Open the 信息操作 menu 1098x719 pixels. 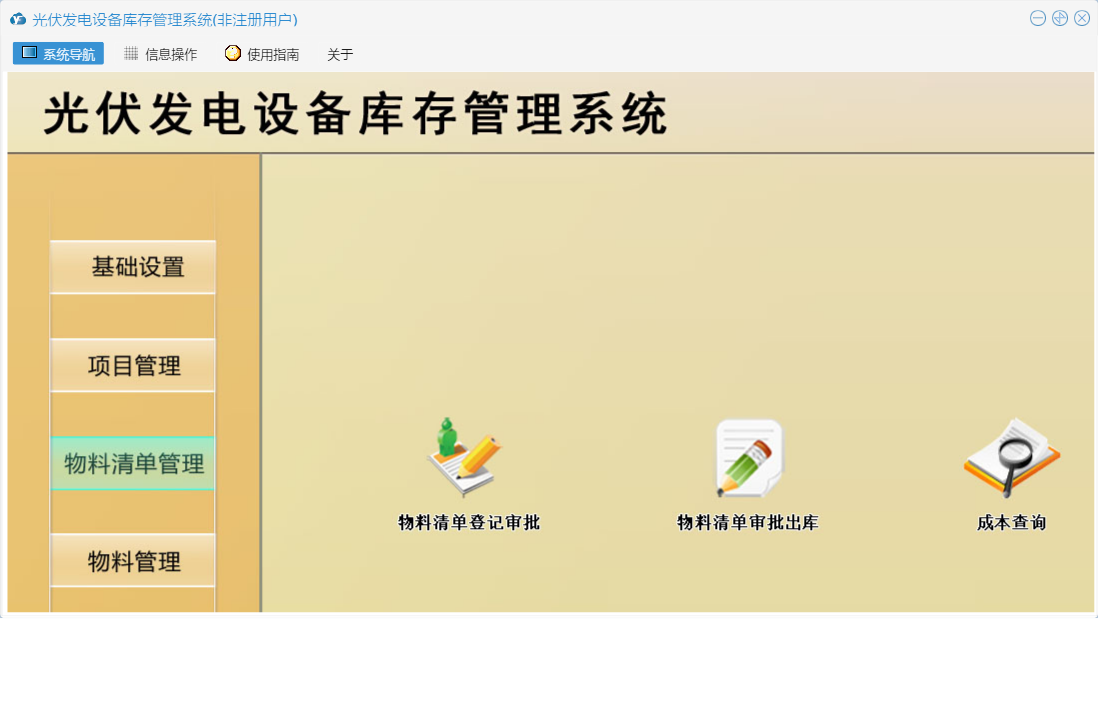[161, 54]
